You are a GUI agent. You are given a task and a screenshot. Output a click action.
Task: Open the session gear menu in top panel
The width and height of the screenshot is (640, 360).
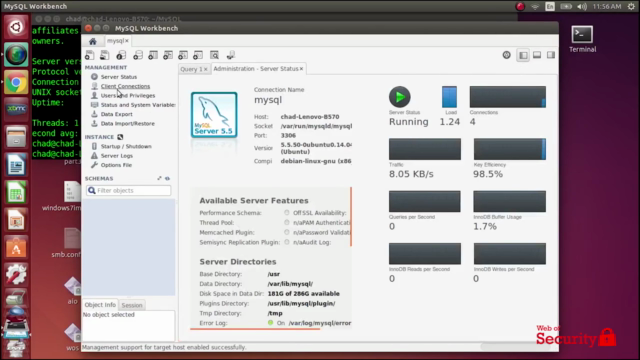[x=631, y=7]
